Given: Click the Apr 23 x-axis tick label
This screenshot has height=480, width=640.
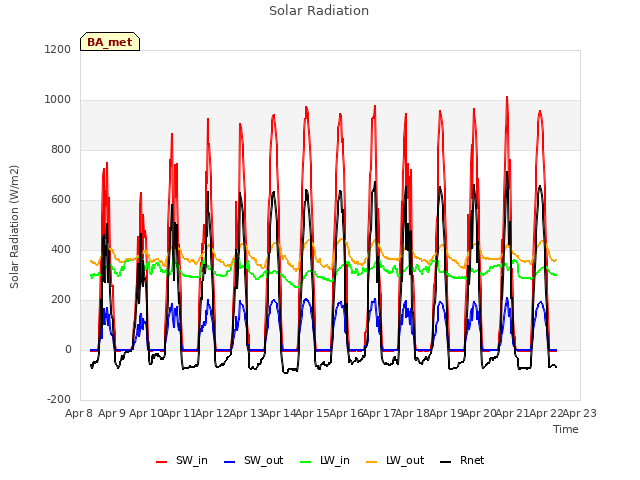Looking at the screenshot, I should [580, 413].
